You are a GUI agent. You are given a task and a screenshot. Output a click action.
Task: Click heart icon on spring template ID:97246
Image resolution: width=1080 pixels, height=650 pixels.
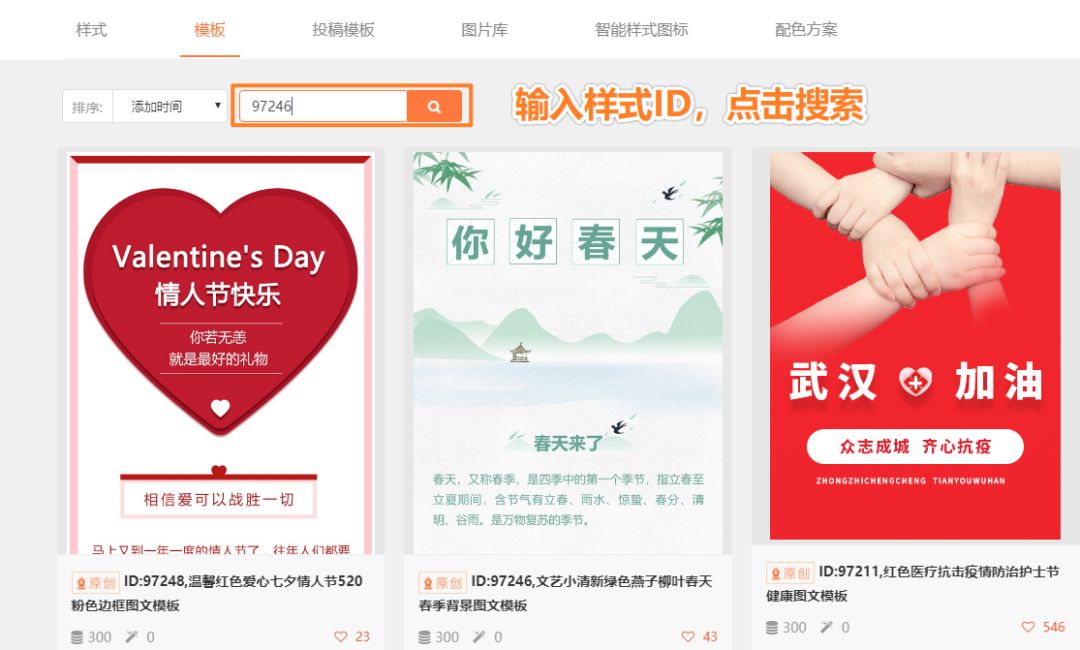click(687, 636)
